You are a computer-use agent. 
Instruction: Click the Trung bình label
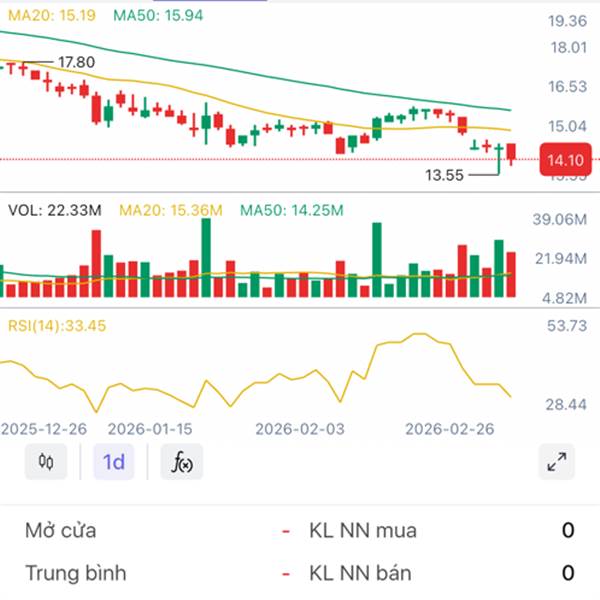76,573
